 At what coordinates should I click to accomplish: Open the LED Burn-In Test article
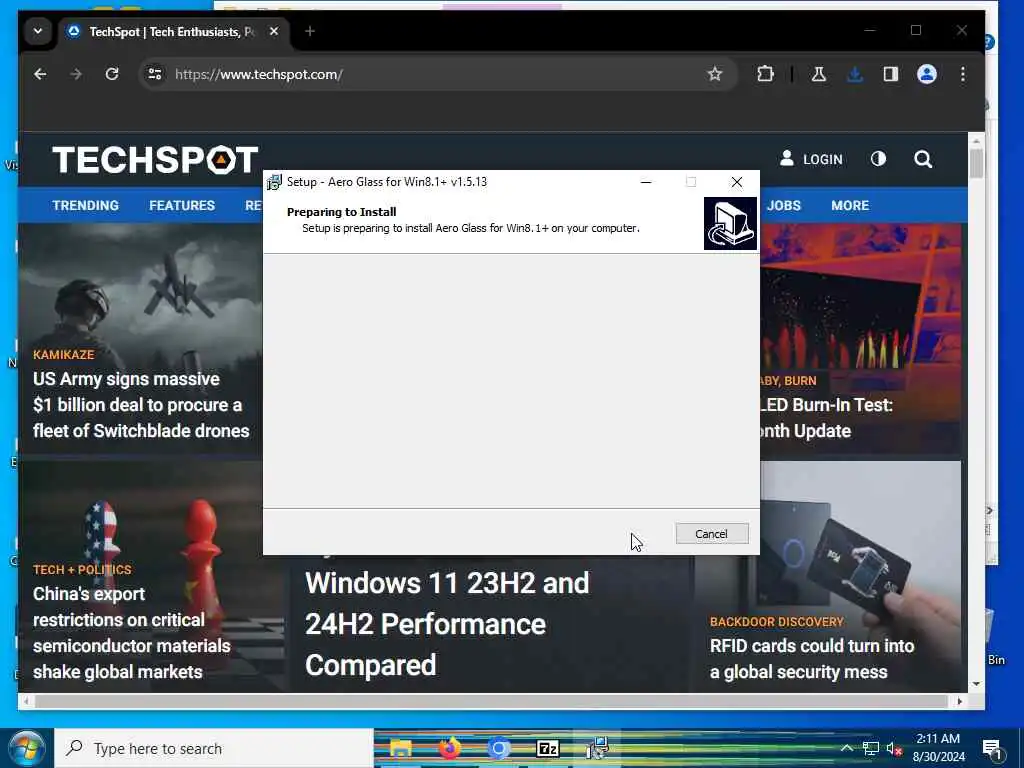point(826,418)
